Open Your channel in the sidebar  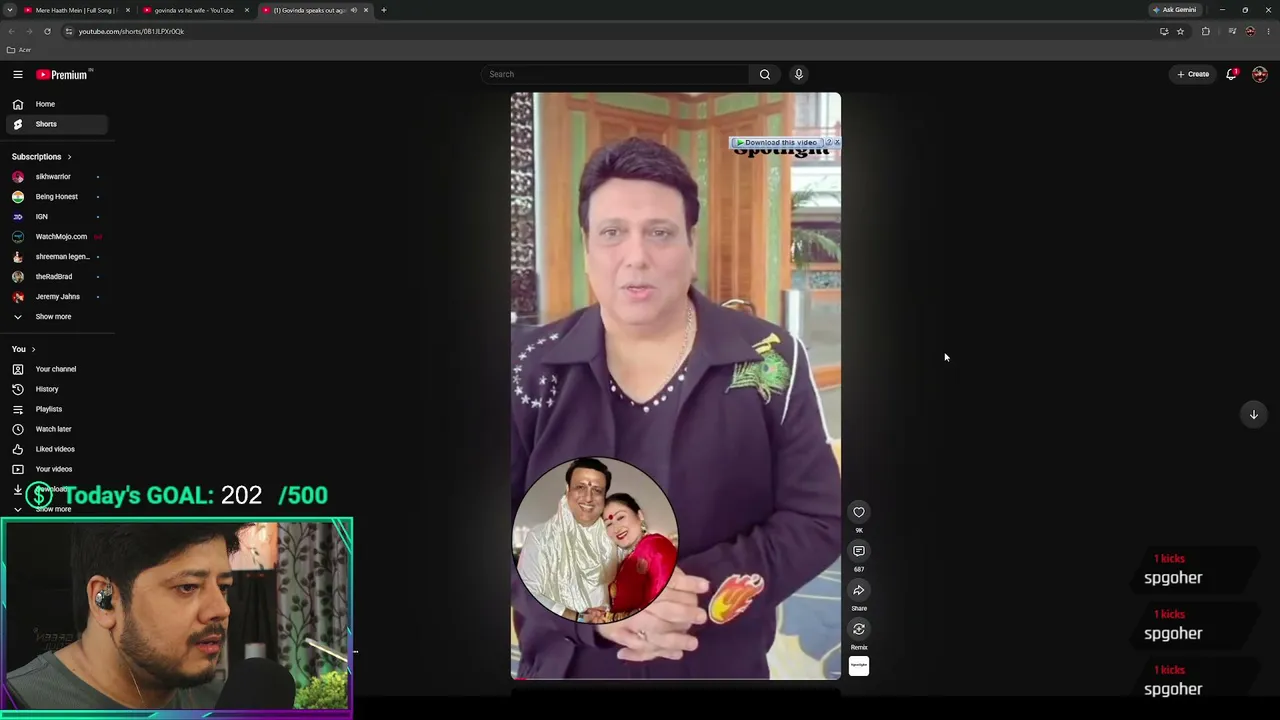(x=58, y=369)
